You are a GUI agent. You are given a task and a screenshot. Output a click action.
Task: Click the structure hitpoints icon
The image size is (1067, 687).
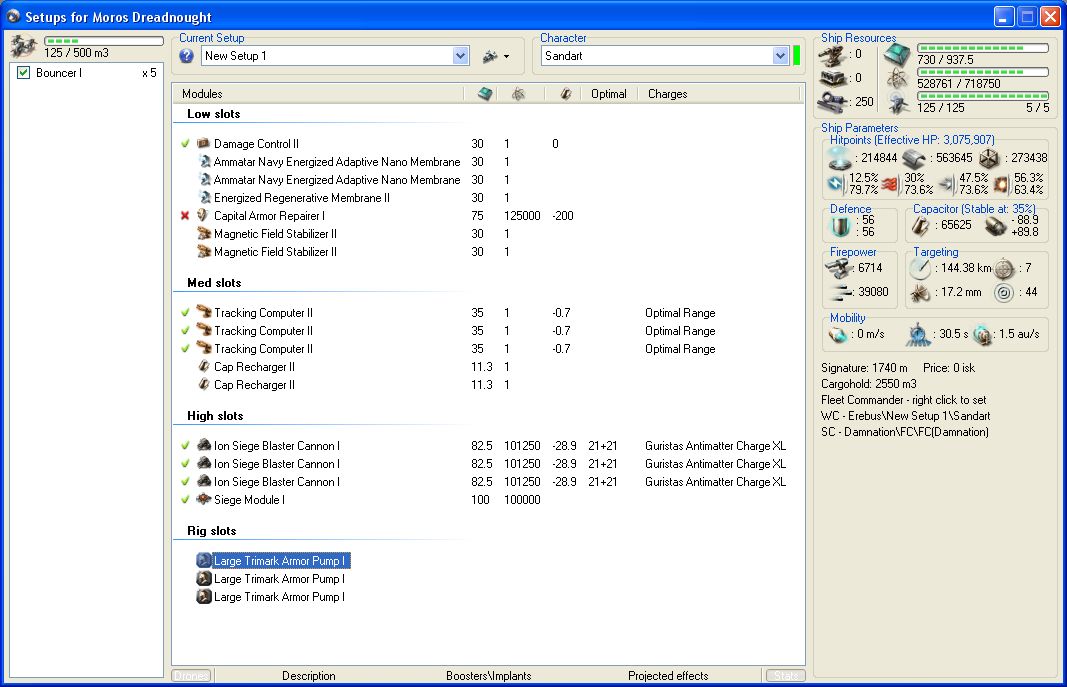[989, 158]
